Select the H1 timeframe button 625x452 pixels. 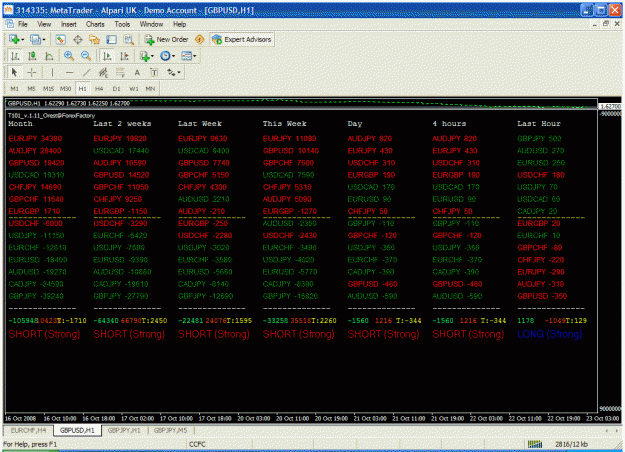pyautogui.click(x=83, y=88)
